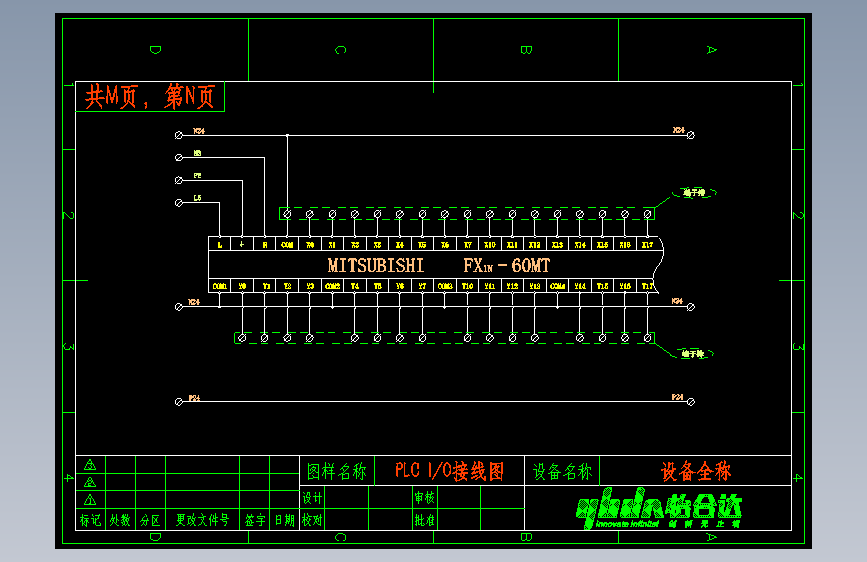Click the X7 terminal cell

468,244
